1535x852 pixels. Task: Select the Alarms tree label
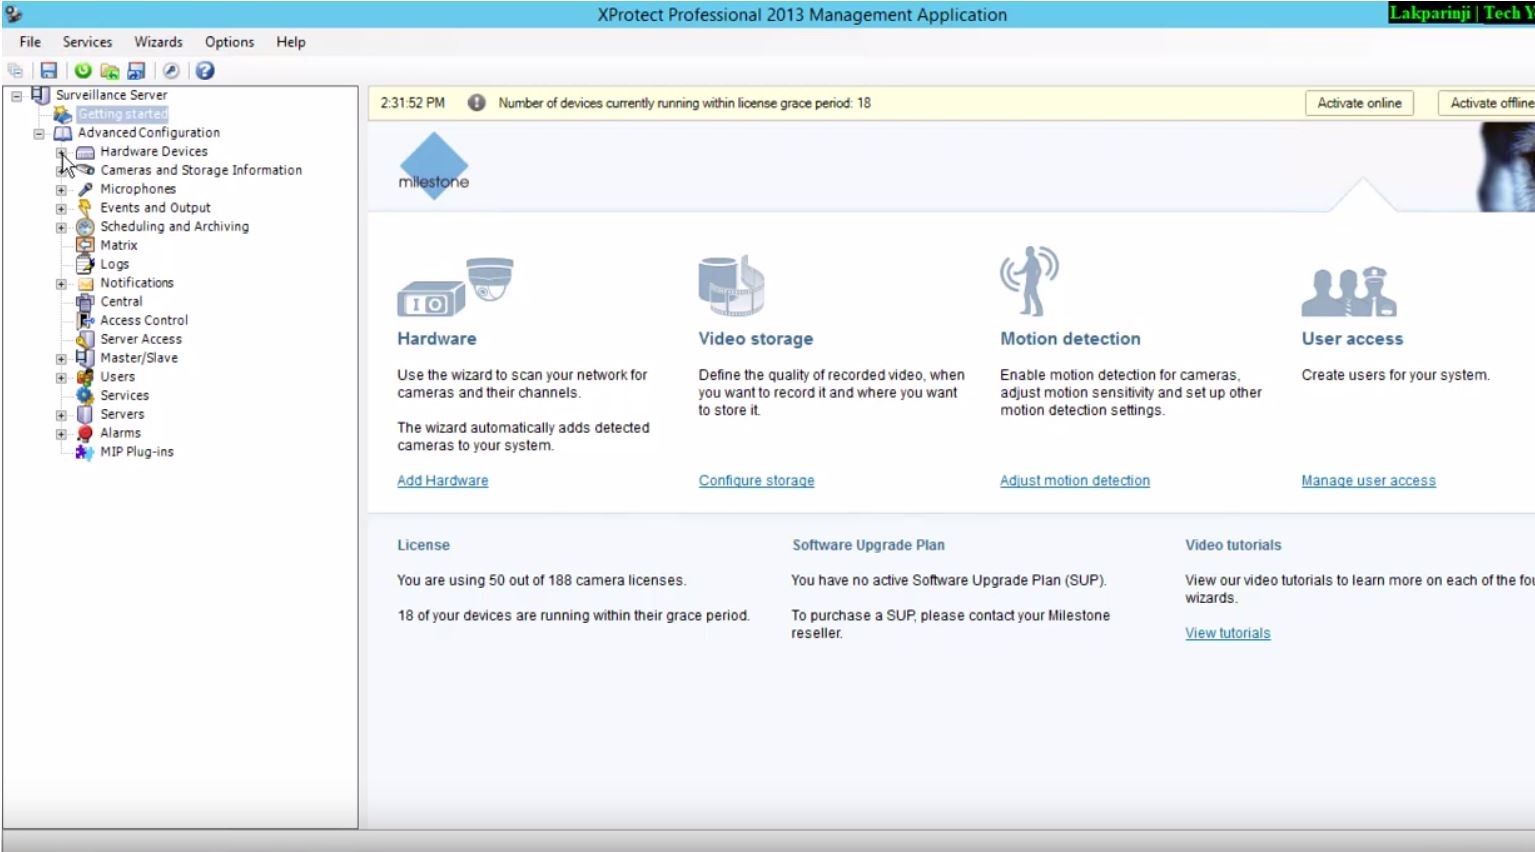click(120, 433)
